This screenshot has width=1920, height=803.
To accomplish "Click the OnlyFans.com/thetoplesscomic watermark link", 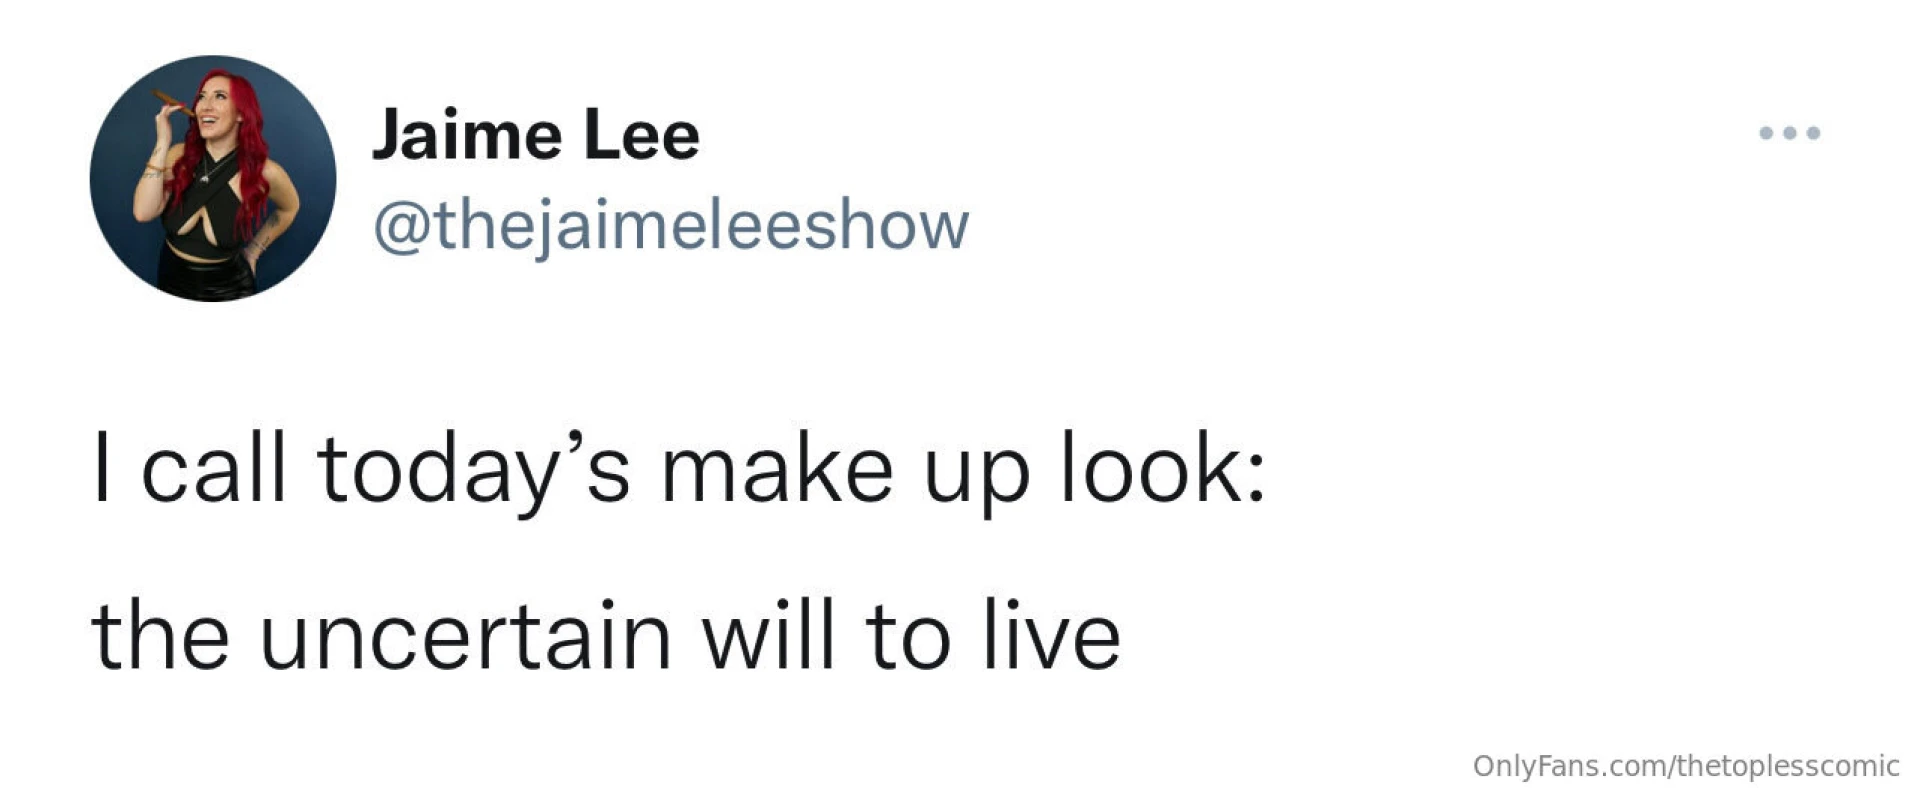I will [x=1686, y=766].
